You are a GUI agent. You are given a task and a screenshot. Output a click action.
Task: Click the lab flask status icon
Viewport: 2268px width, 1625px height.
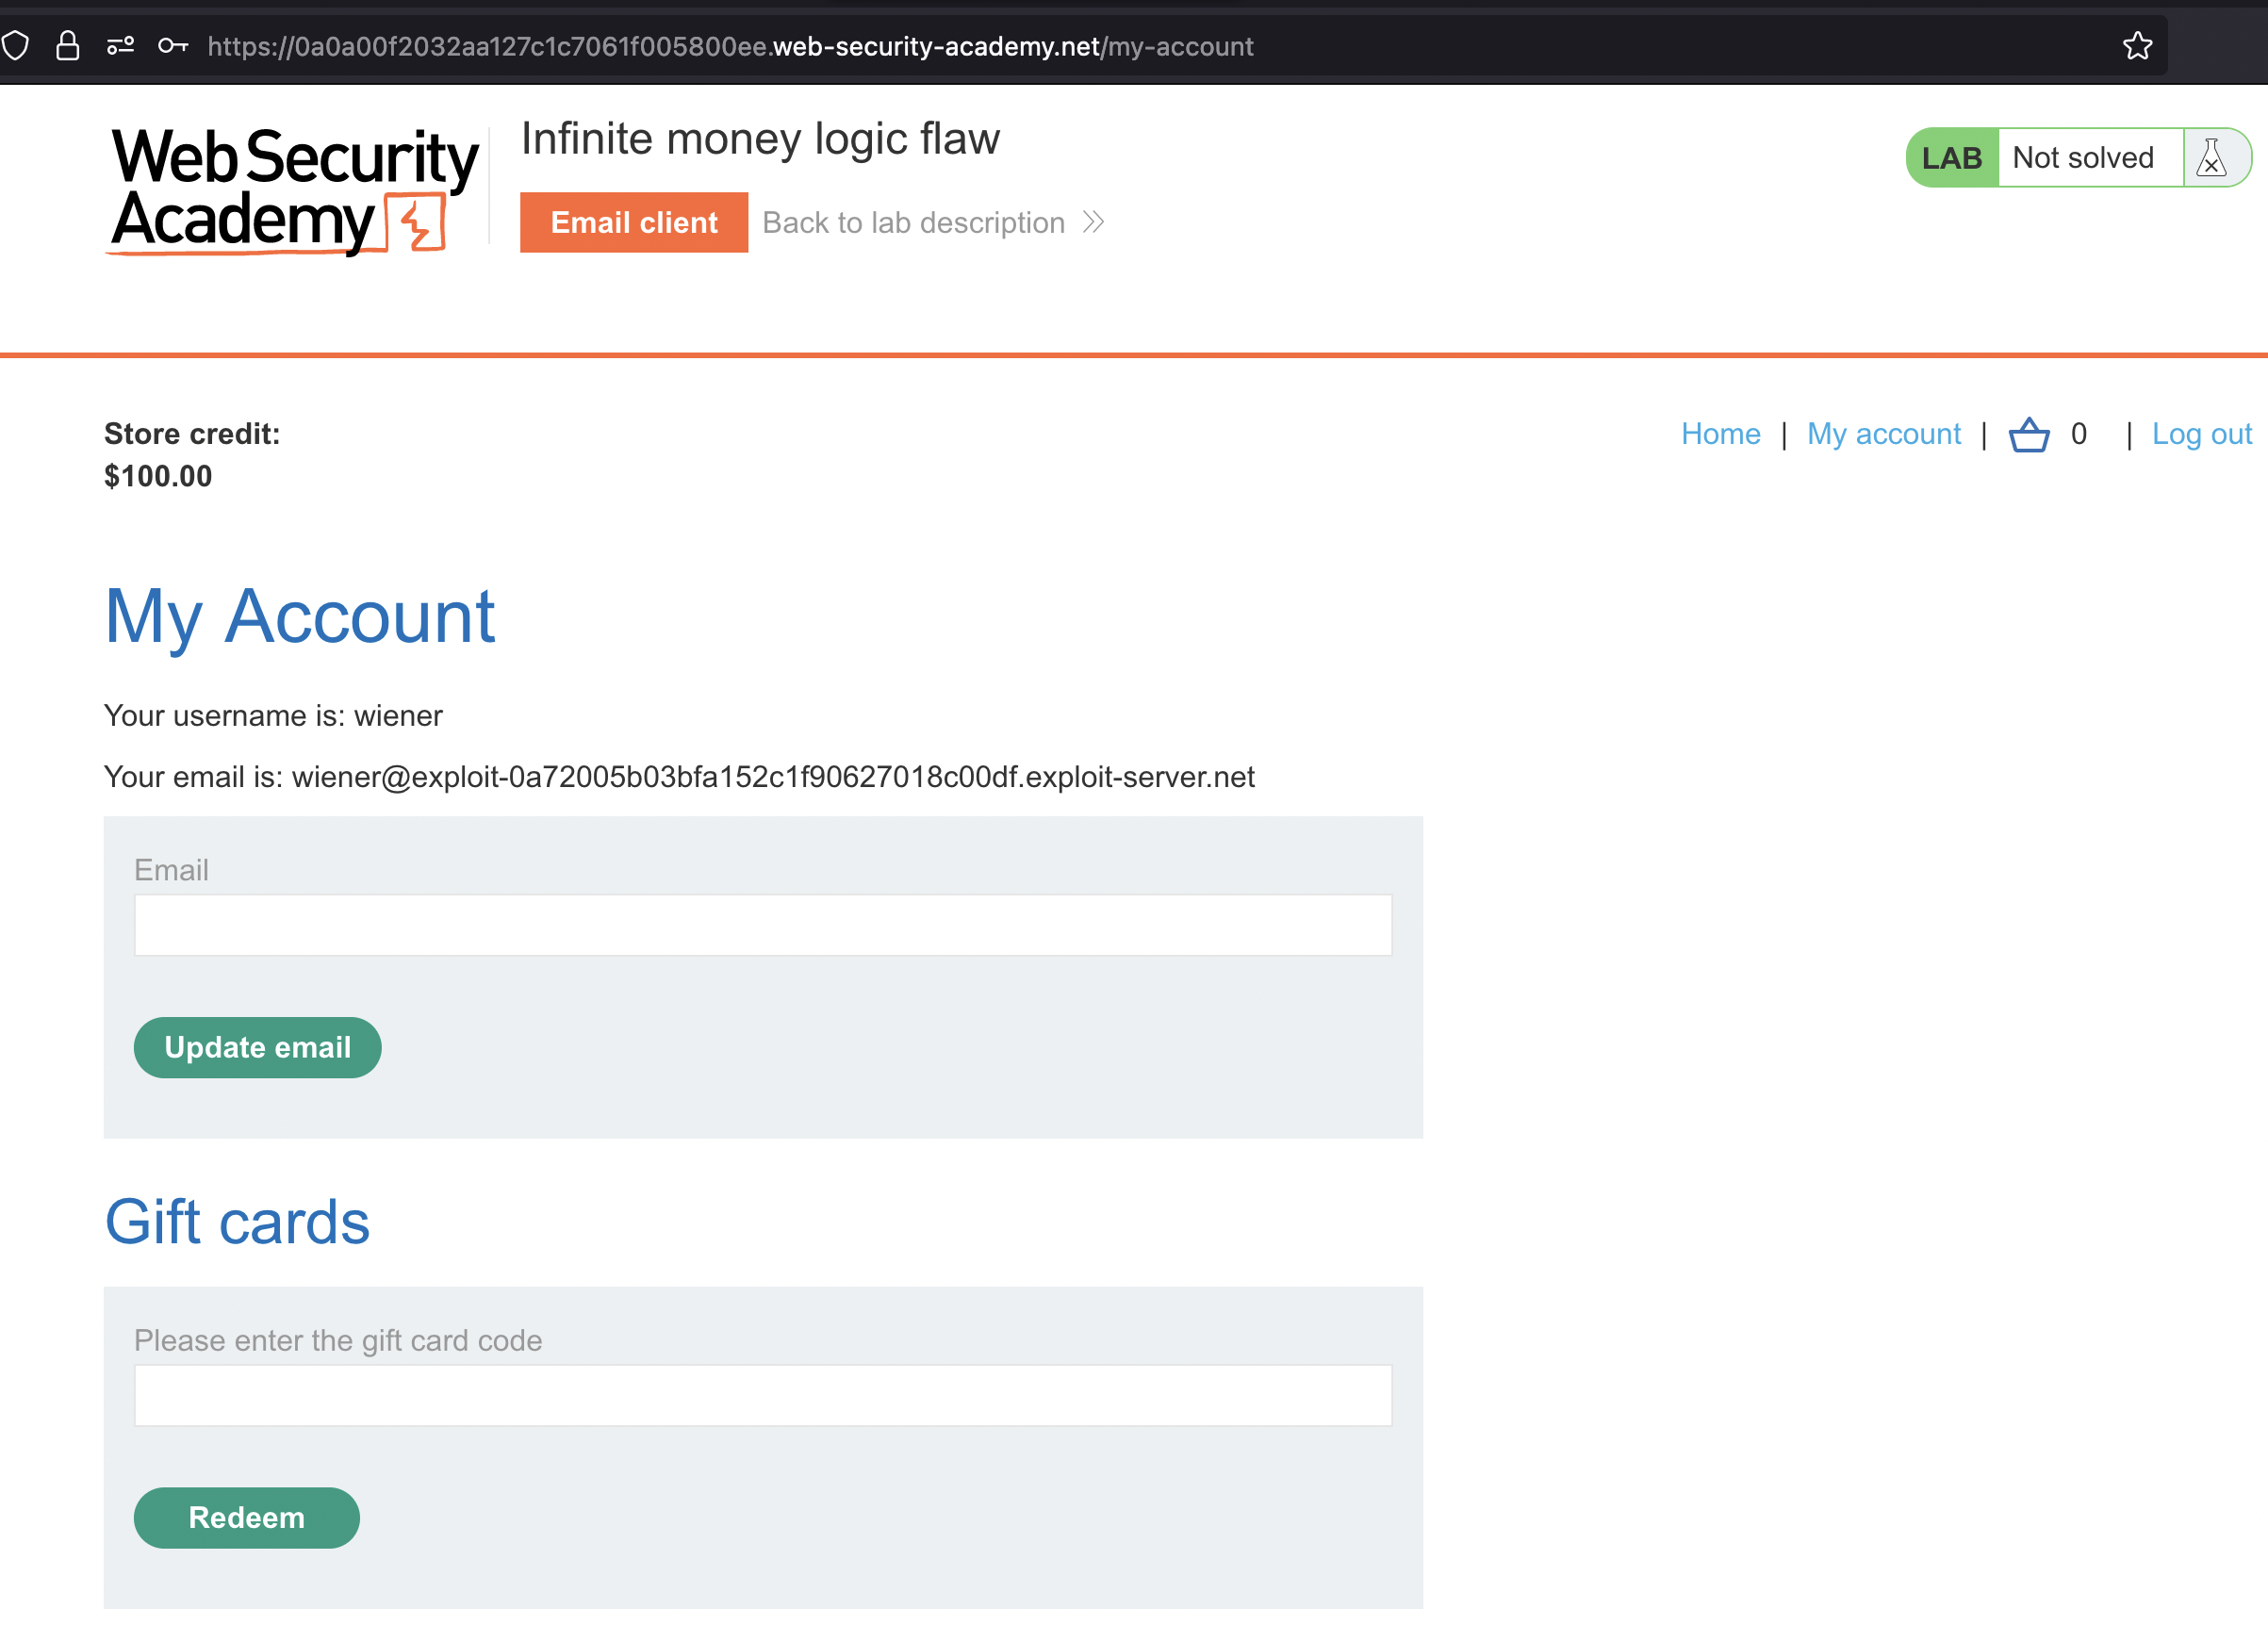[x=2211, y=158]
